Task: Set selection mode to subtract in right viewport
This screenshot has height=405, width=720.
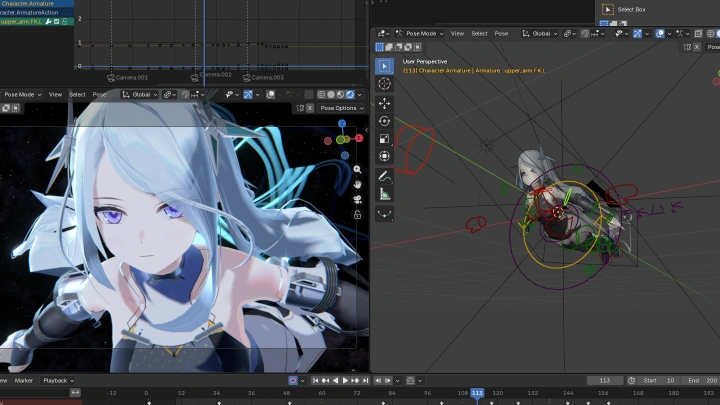Action: pos(399,47)
